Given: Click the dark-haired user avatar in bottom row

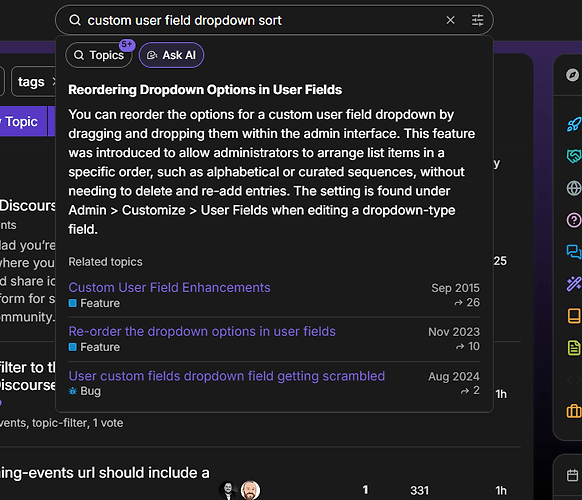Looking at the screenshot, I should [x=228, y=490].
